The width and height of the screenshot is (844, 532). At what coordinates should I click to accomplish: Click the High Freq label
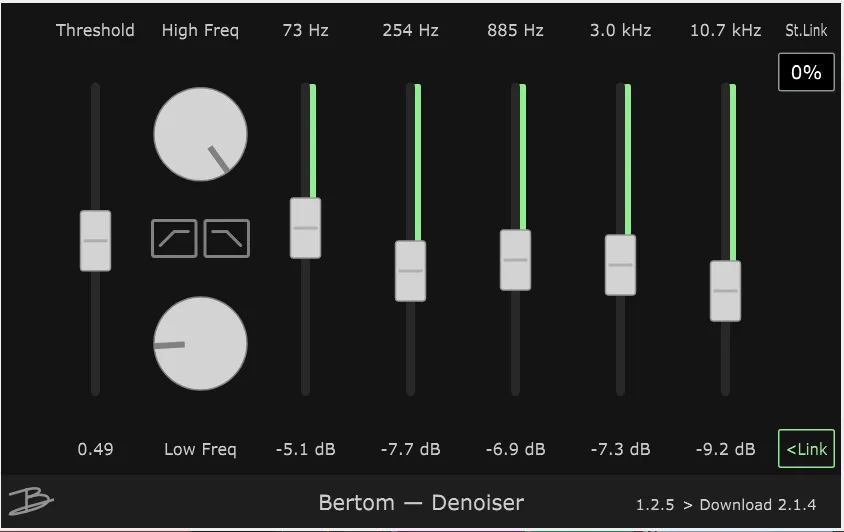click(x=200, y=31)
